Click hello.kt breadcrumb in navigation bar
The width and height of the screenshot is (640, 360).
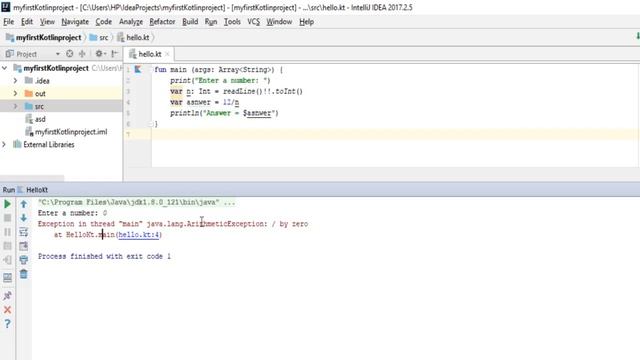(133, 38)
